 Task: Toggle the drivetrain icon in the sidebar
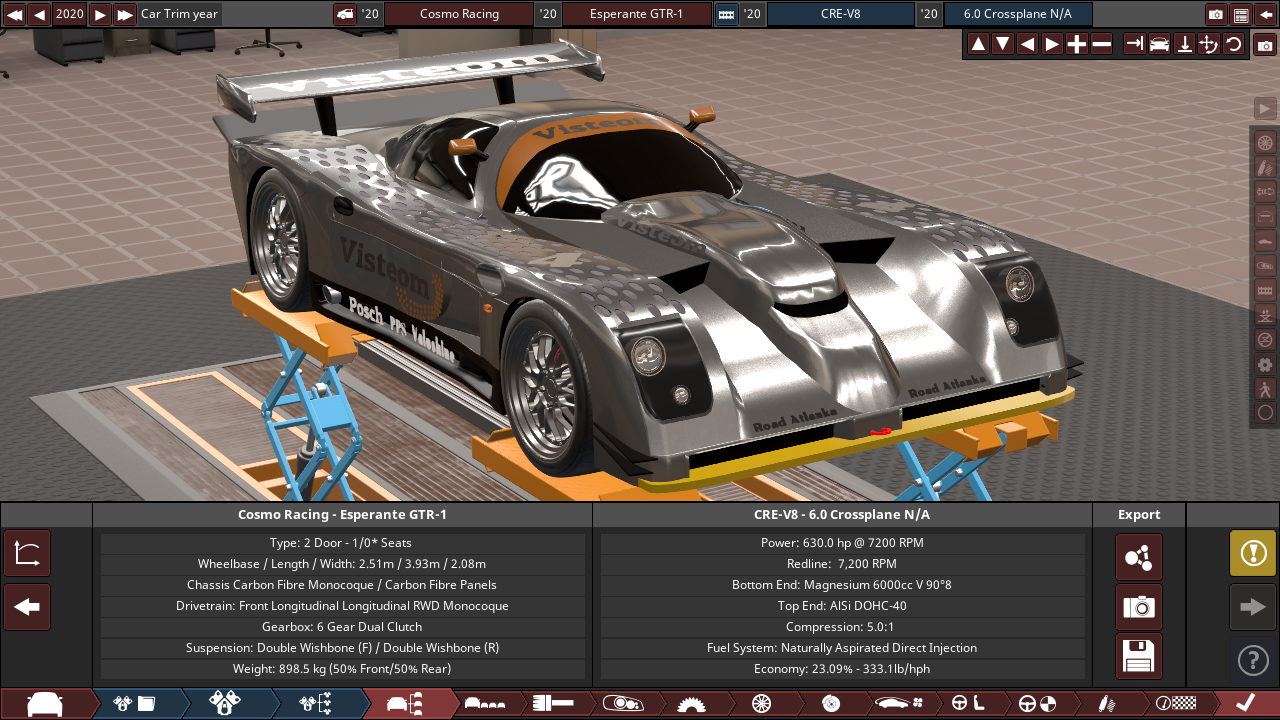click(x=1265, y=192)
